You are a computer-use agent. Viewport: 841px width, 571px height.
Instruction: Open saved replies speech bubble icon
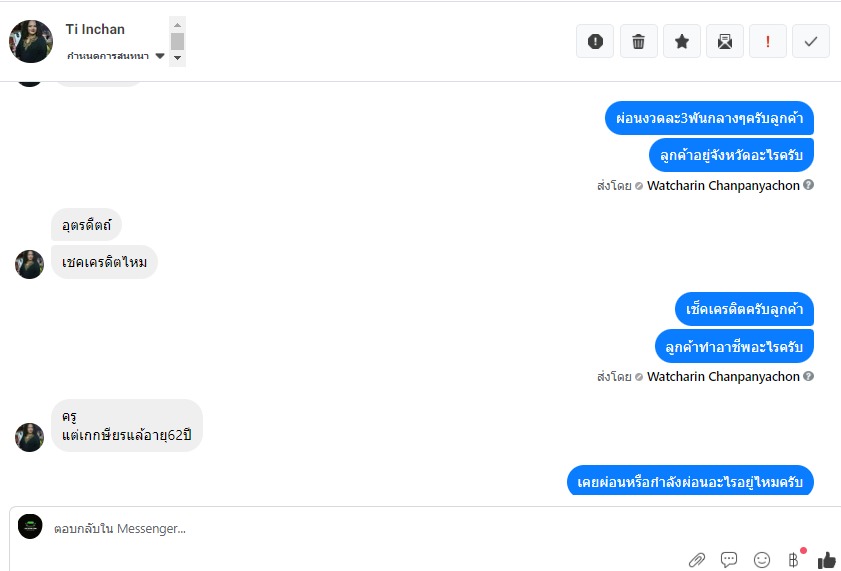(x=729, y=560)
